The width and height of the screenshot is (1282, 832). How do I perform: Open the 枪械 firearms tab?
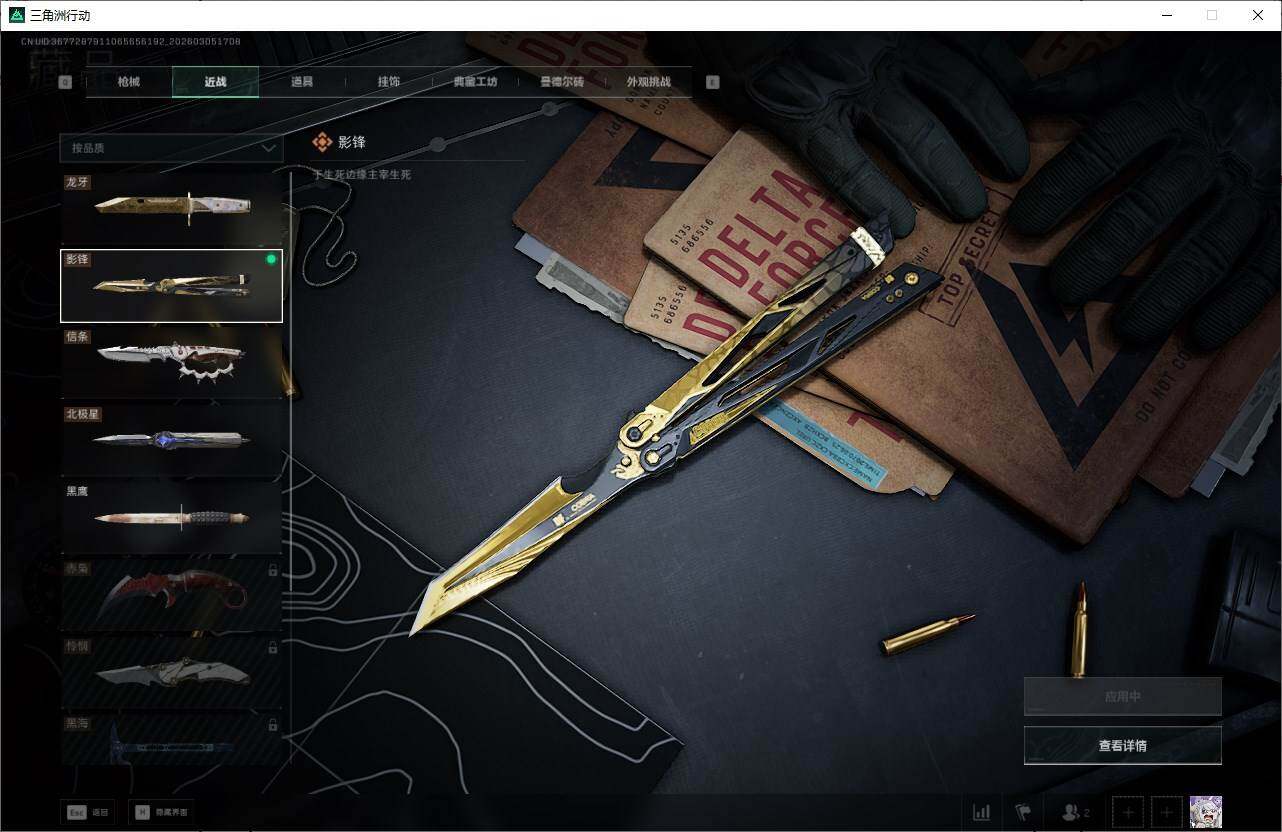[x=129, y=82]
